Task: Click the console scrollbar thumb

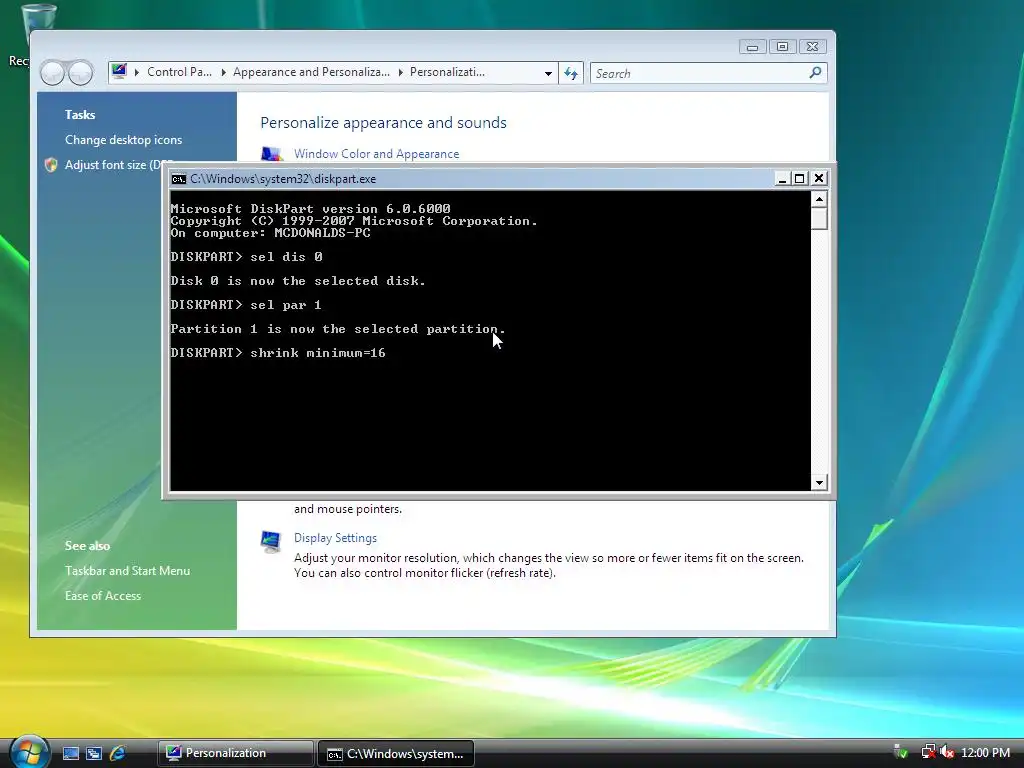Action: click(x=819, y=218)
